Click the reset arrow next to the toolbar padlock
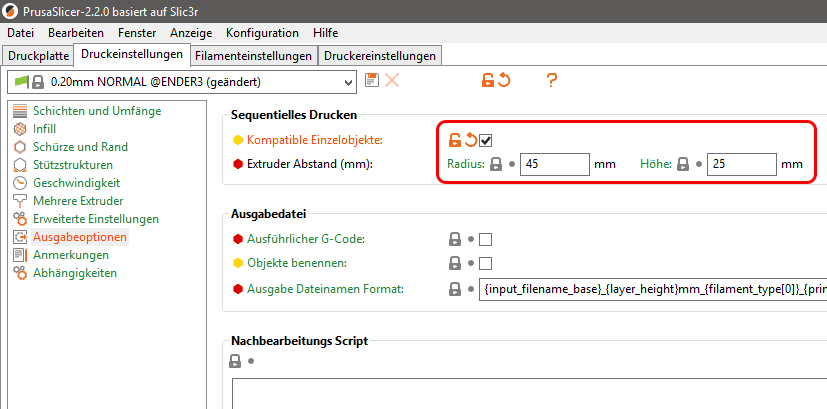 504,81
